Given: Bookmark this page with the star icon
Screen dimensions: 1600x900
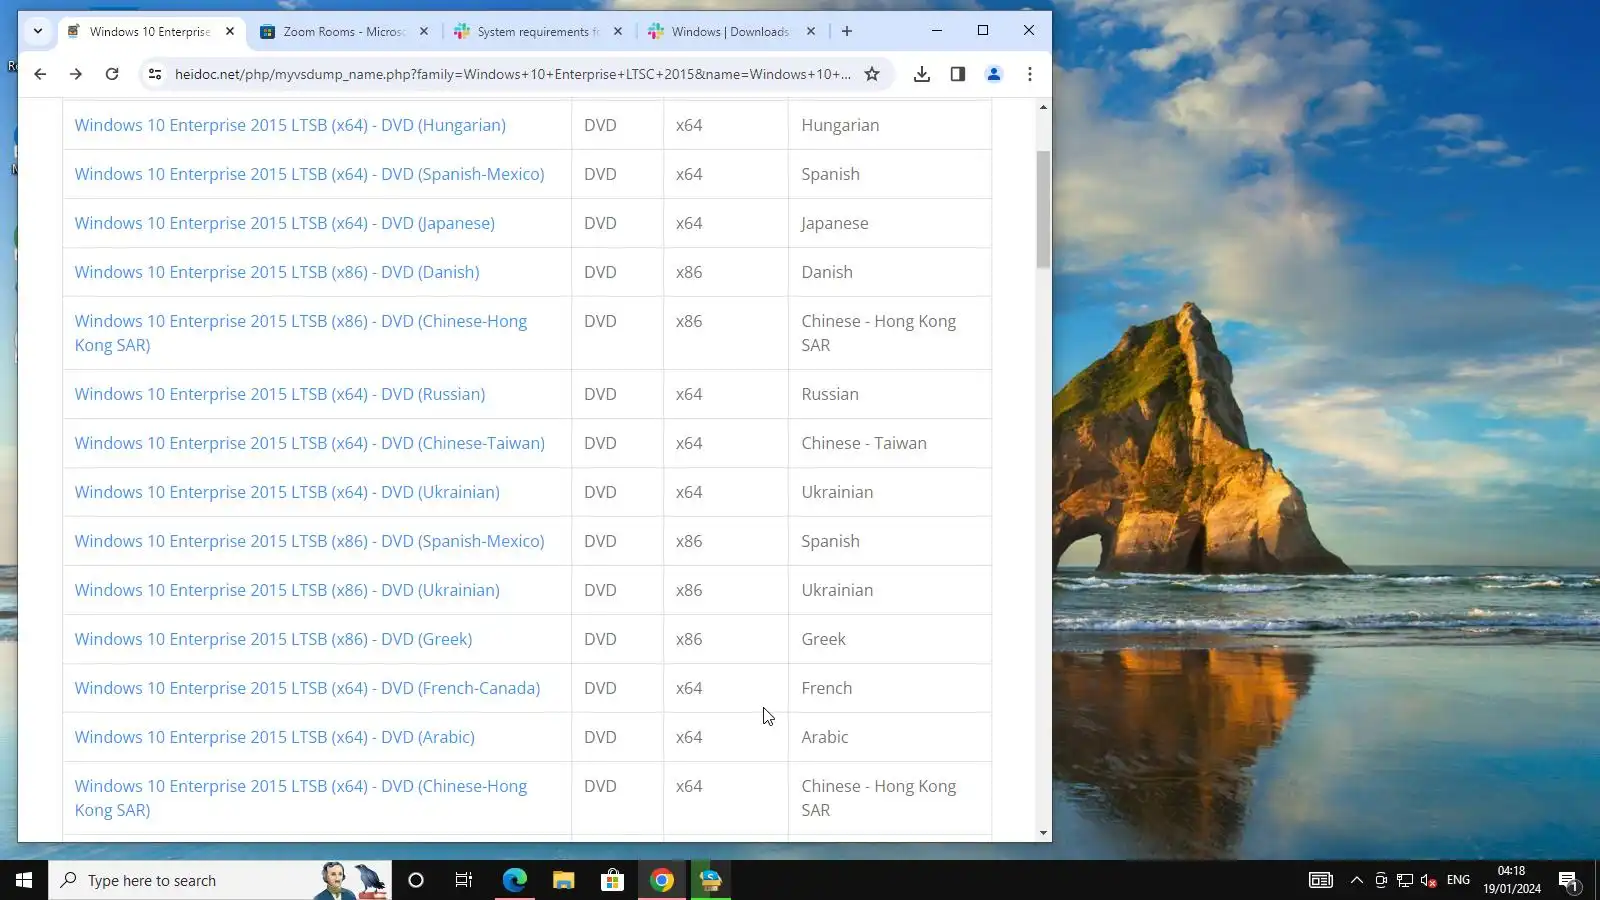Looking at the screenshot, I should click(872, 74).
